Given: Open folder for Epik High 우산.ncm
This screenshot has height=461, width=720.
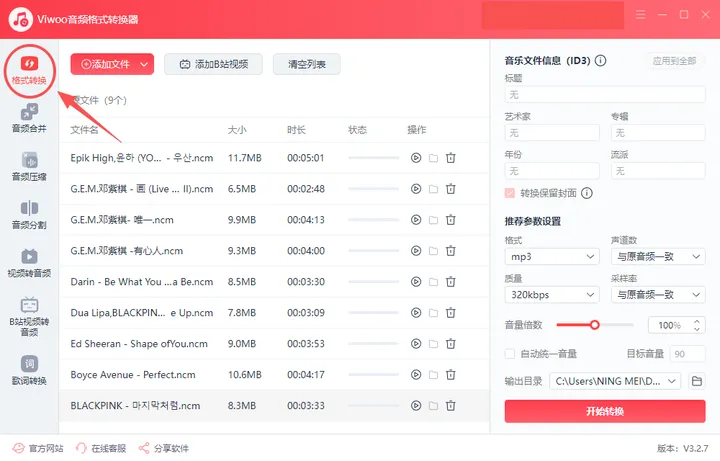Looking at the screenshot, I should (433, 158).
